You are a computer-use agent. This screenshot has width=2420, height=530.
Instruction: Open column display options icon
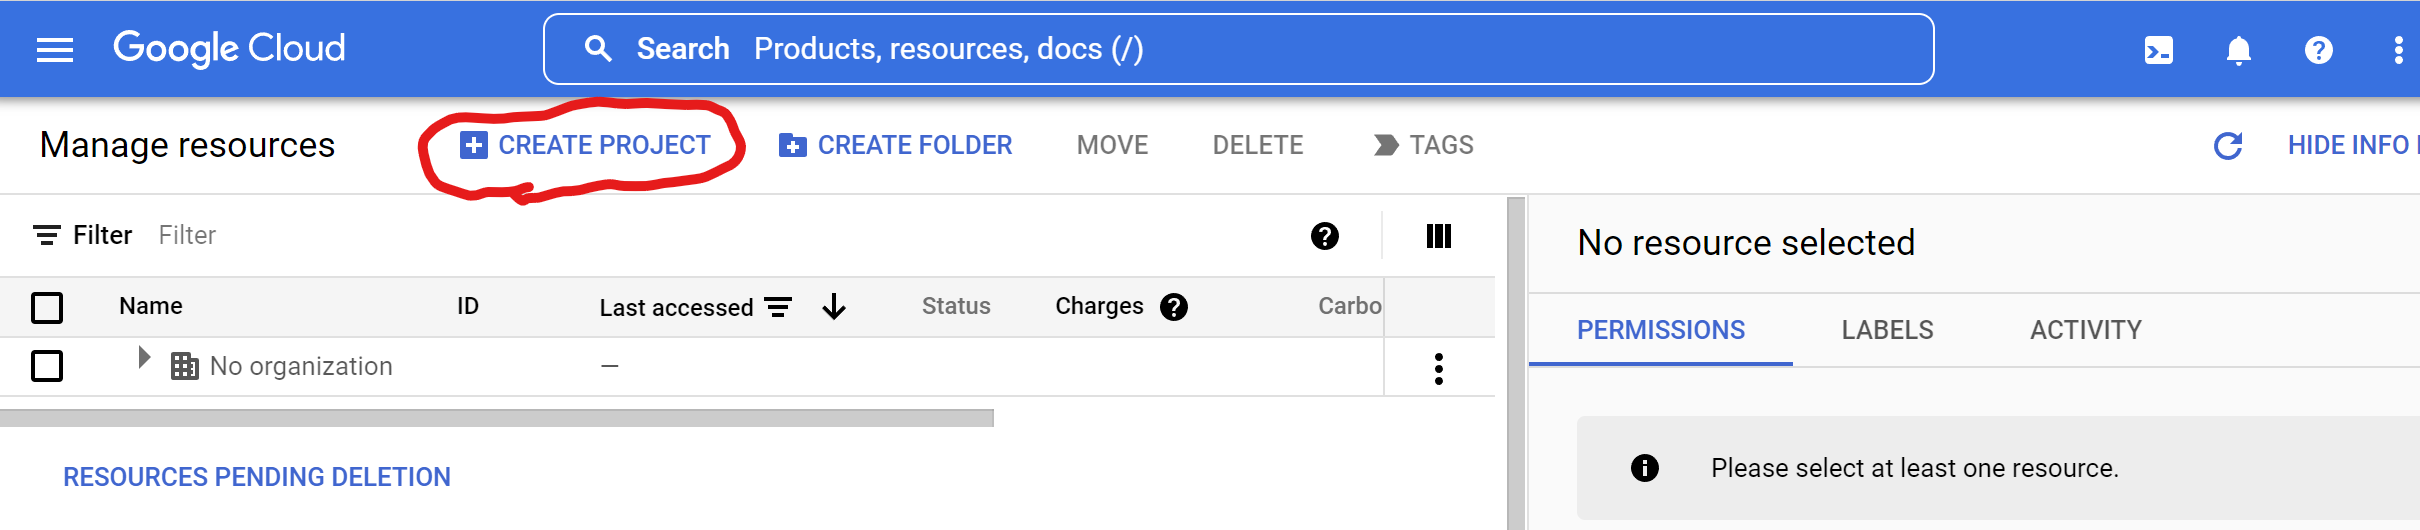(1438, 236)
